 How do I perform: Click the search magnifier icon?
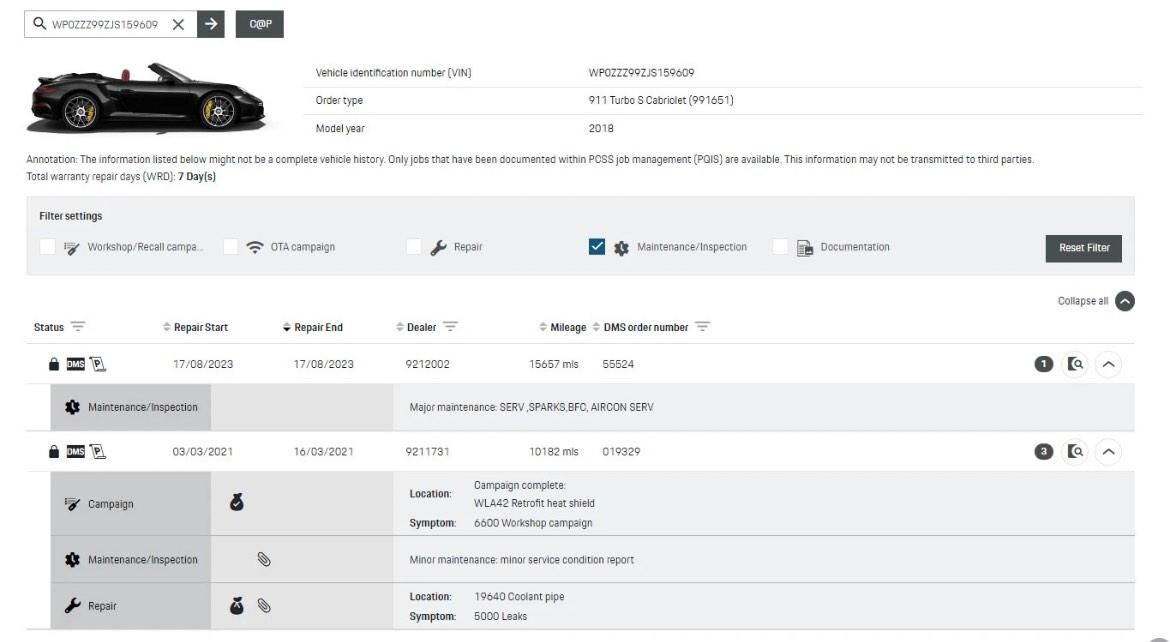[40, 24]
